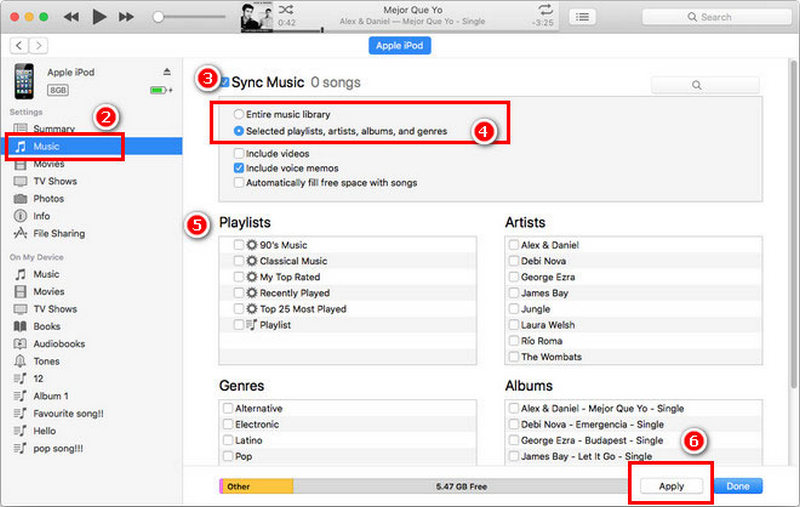Check Top 25 Most Played playlist
Viewport: 800px width, 507px height.
(238, 309)
